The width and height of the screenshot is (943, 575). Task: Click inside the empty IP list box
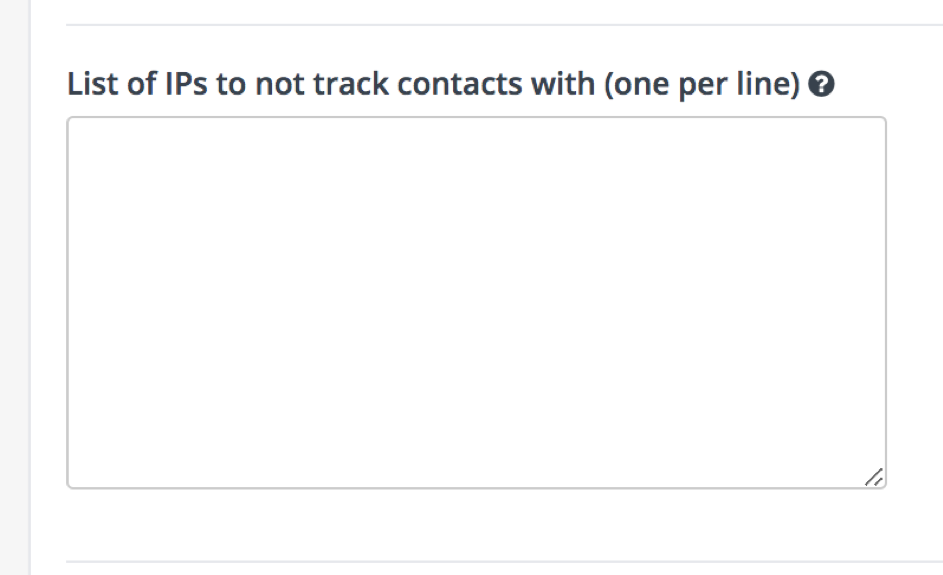coord(476,303)
